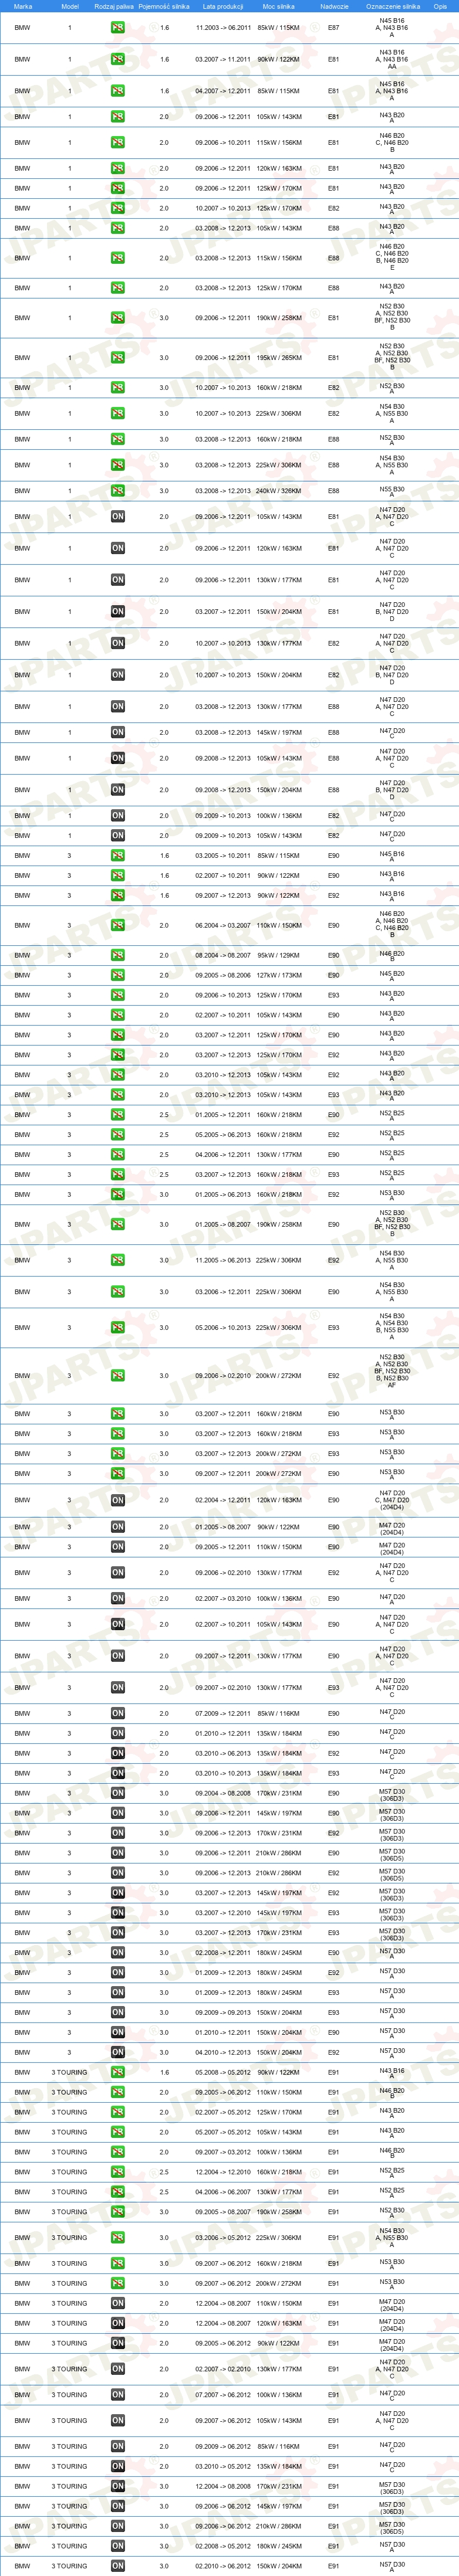Click ON diesel icon in 3 TOURING 170kW / 231KM row
This screenshot has height=2576, width=459.
point(117,2487)
